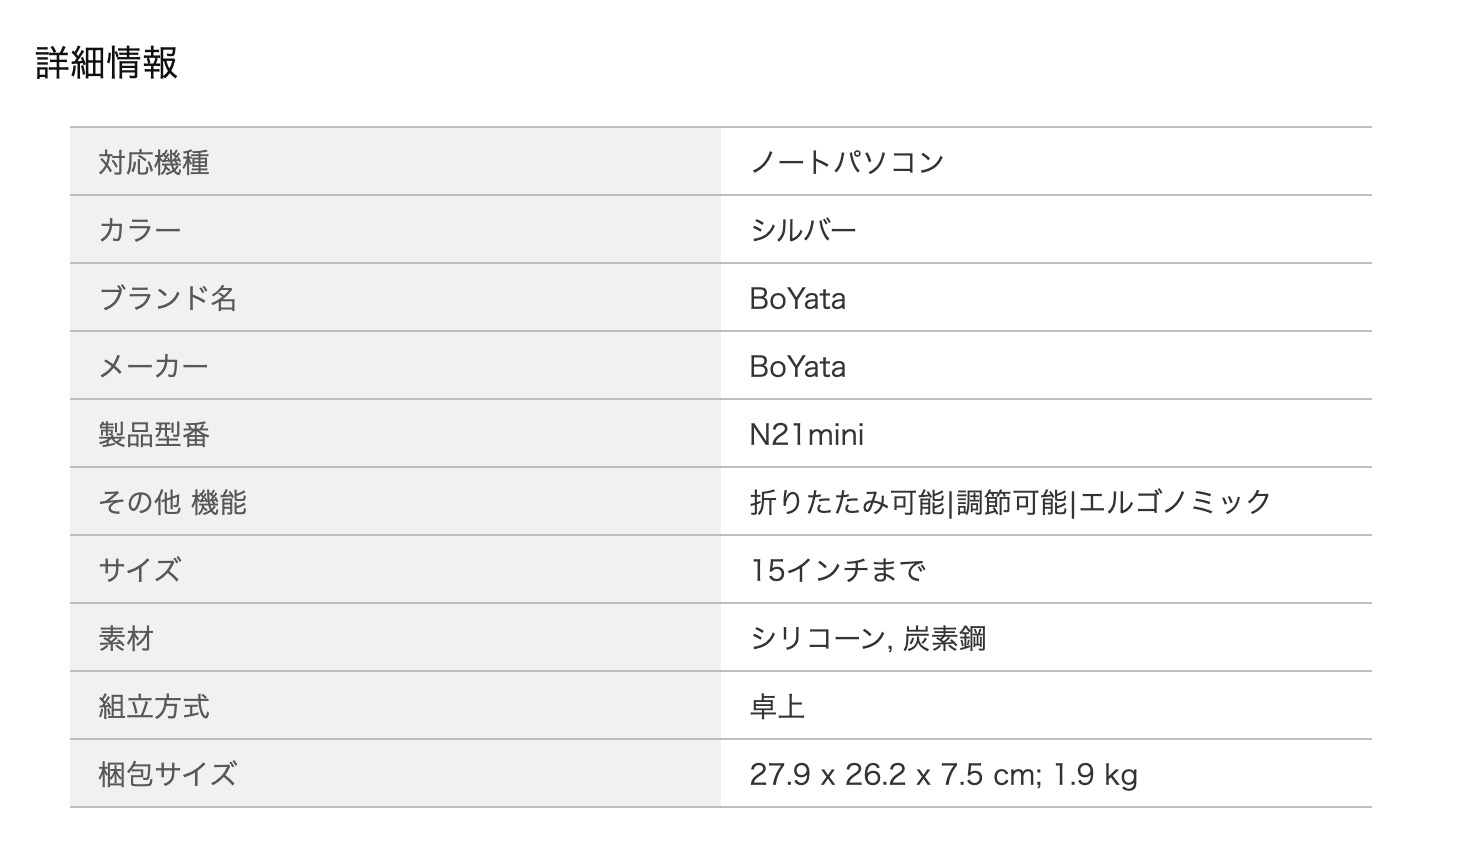Click the シルバー color value

click(803, 230)
